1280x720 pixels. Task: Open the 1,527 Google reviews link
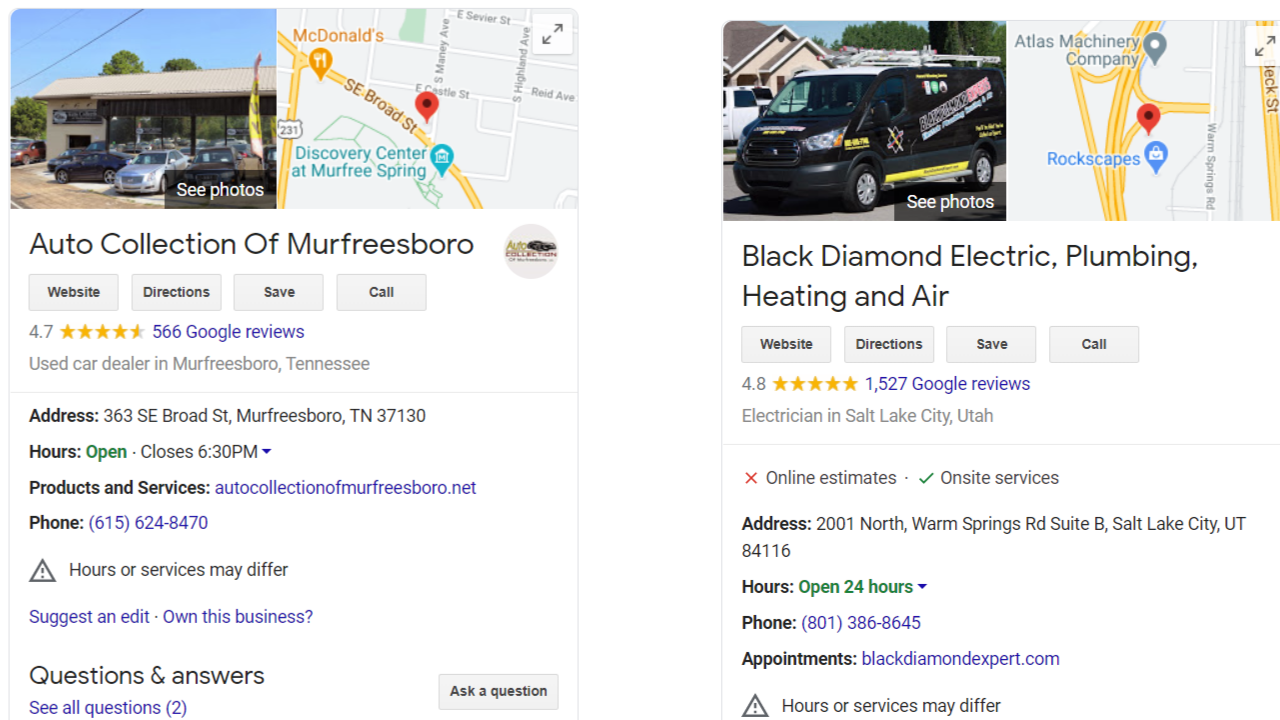pos(947,384)
